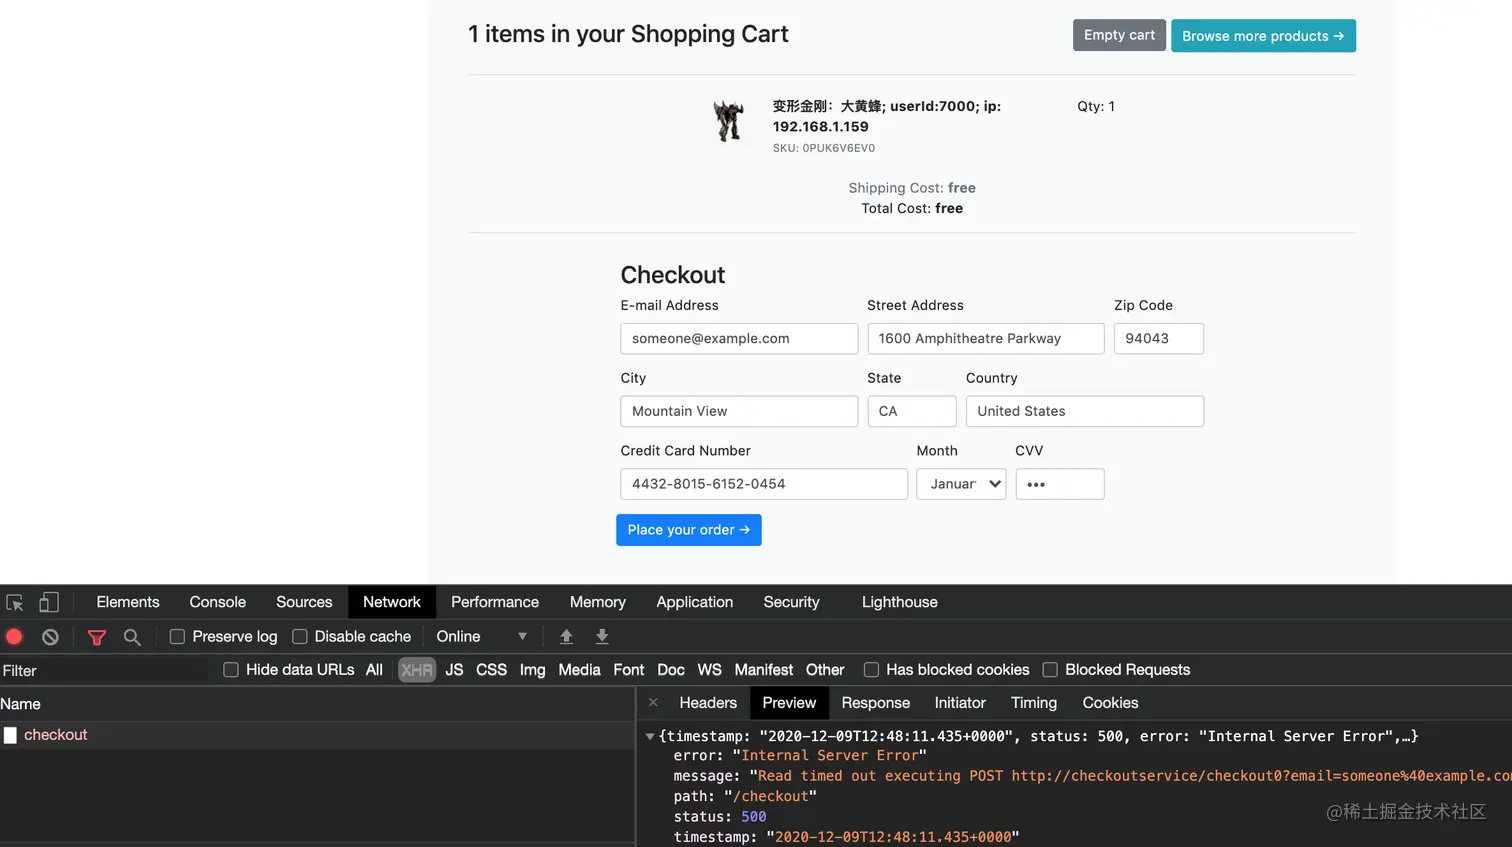1512x847 pixels.
Task: Open the Sources tab
Action: [x=304, y=602]
